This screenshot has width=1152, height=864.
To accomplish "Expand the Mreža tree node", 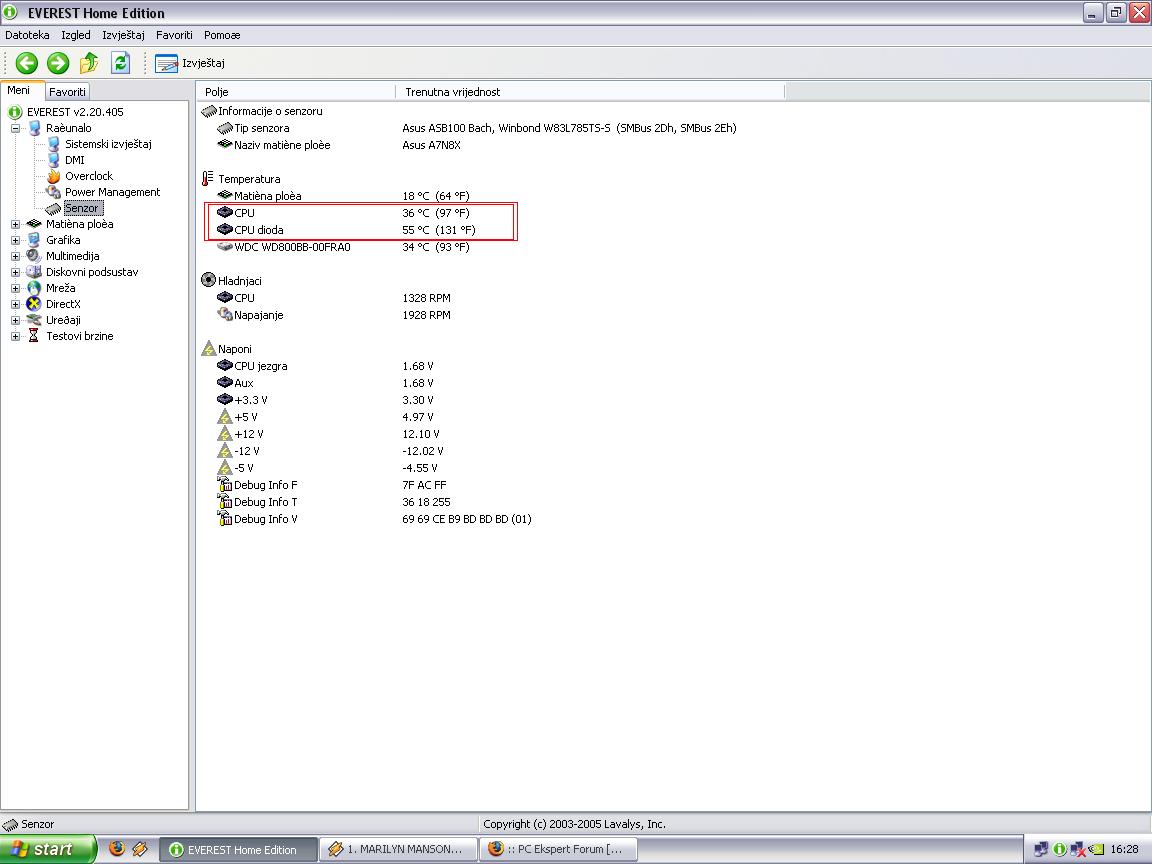I will pyautogui.click(x=15, y=288).
